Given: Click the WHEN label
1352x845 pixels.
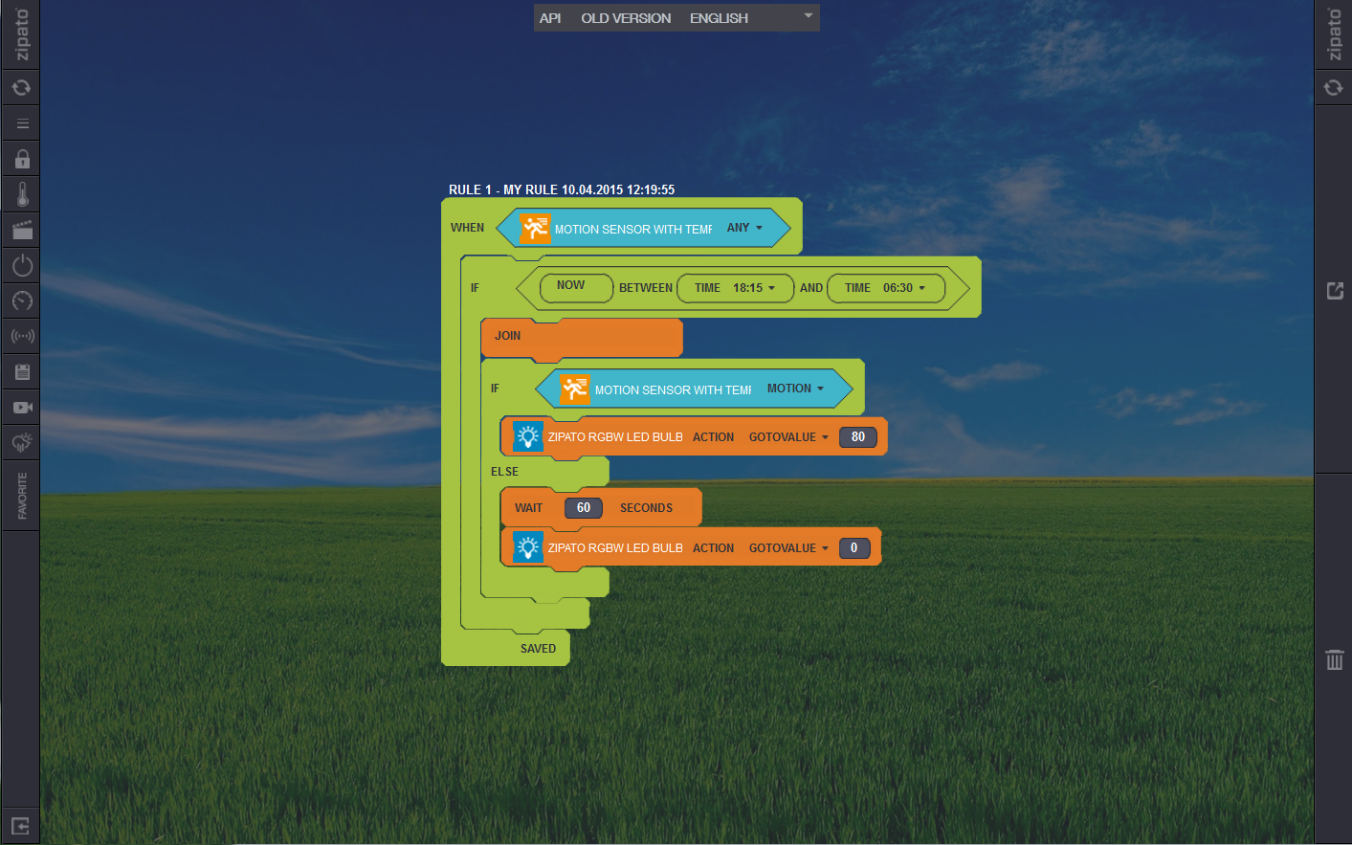Looking at the screenshot, I should coord(467,228).
